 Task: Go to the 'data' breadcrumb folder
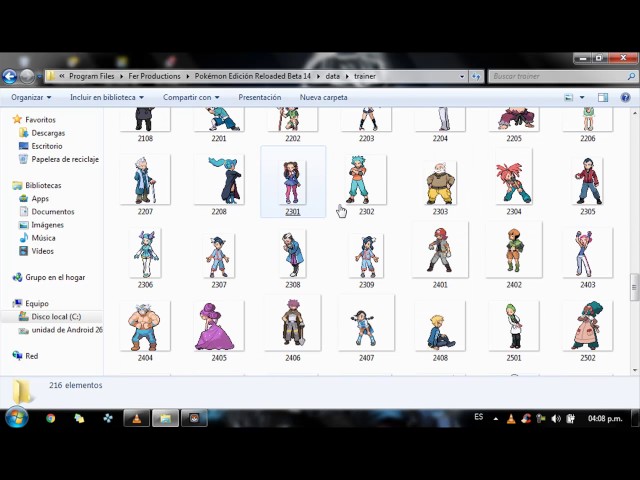point(332,76)
